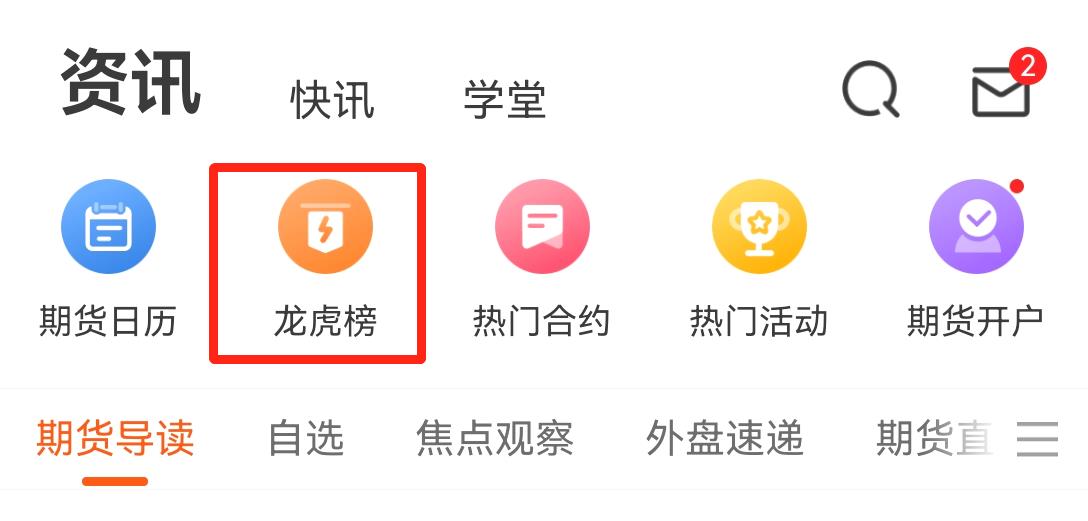Tap the 龙虎榜 text label
Screen dimensions: 1088x521
tap(325, 322)
